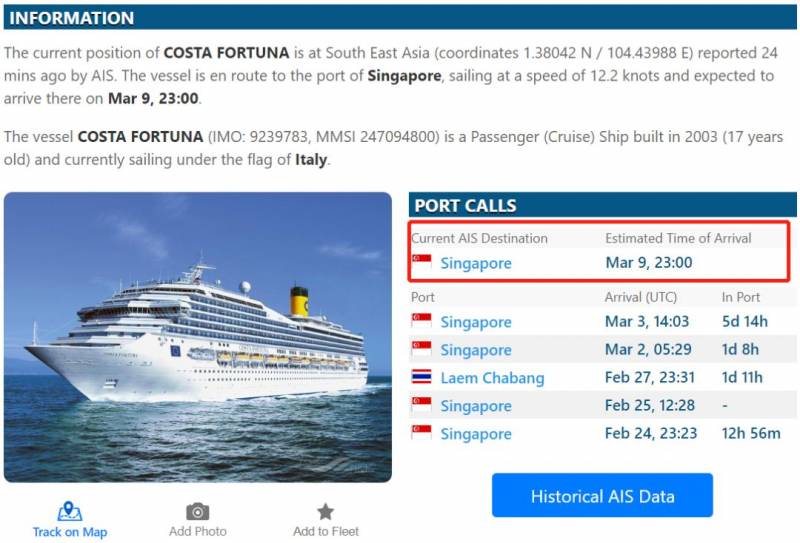The image size is (800, 543).
Task: Click the Track on Map pin icon
Action: coord(69,511)
